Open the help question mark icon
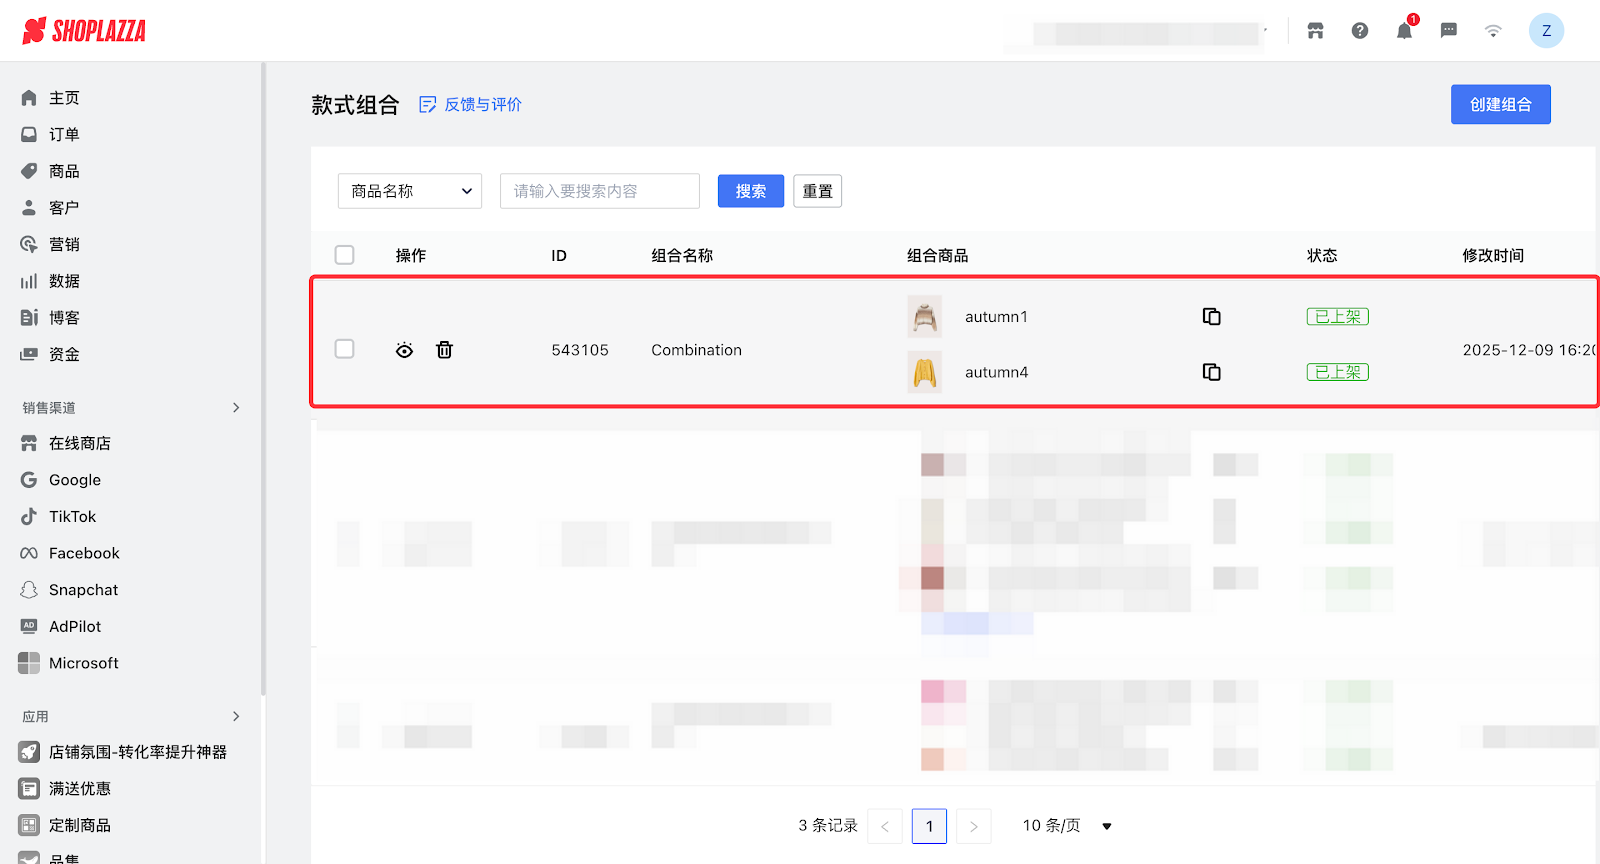The image size is (1600, 864). tap(1360, 31)
